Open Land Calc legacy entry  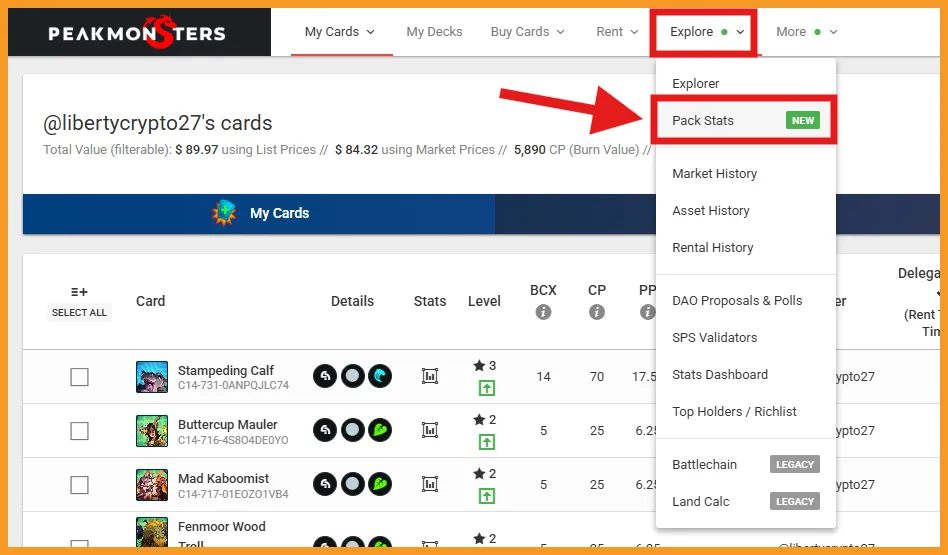[745, 501]
